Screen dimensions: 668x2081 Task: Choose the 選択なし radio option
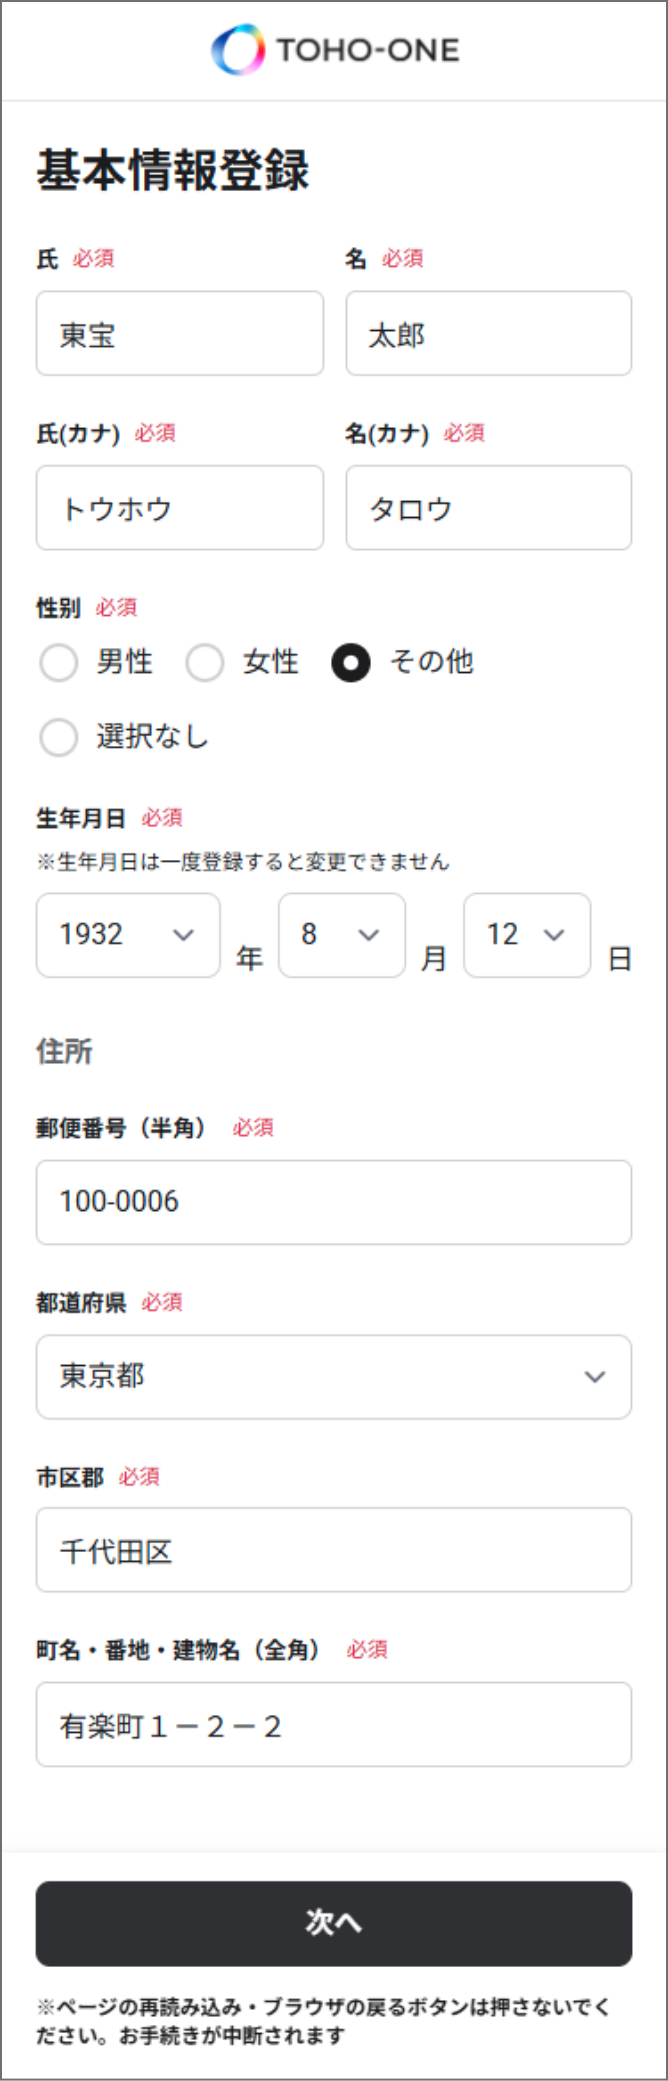click(x=59, y=737)
